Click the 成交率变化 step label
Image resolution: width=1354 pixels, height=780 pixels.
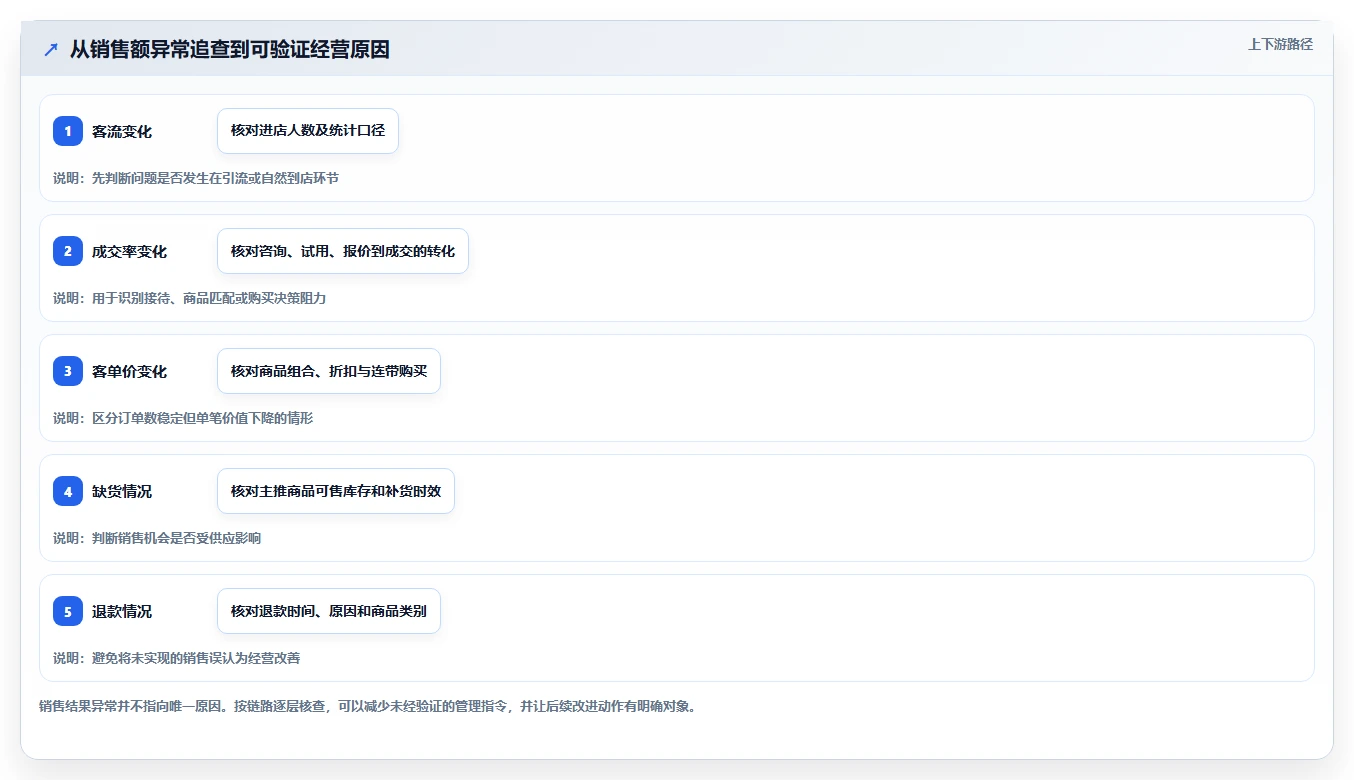pos(130,251)
